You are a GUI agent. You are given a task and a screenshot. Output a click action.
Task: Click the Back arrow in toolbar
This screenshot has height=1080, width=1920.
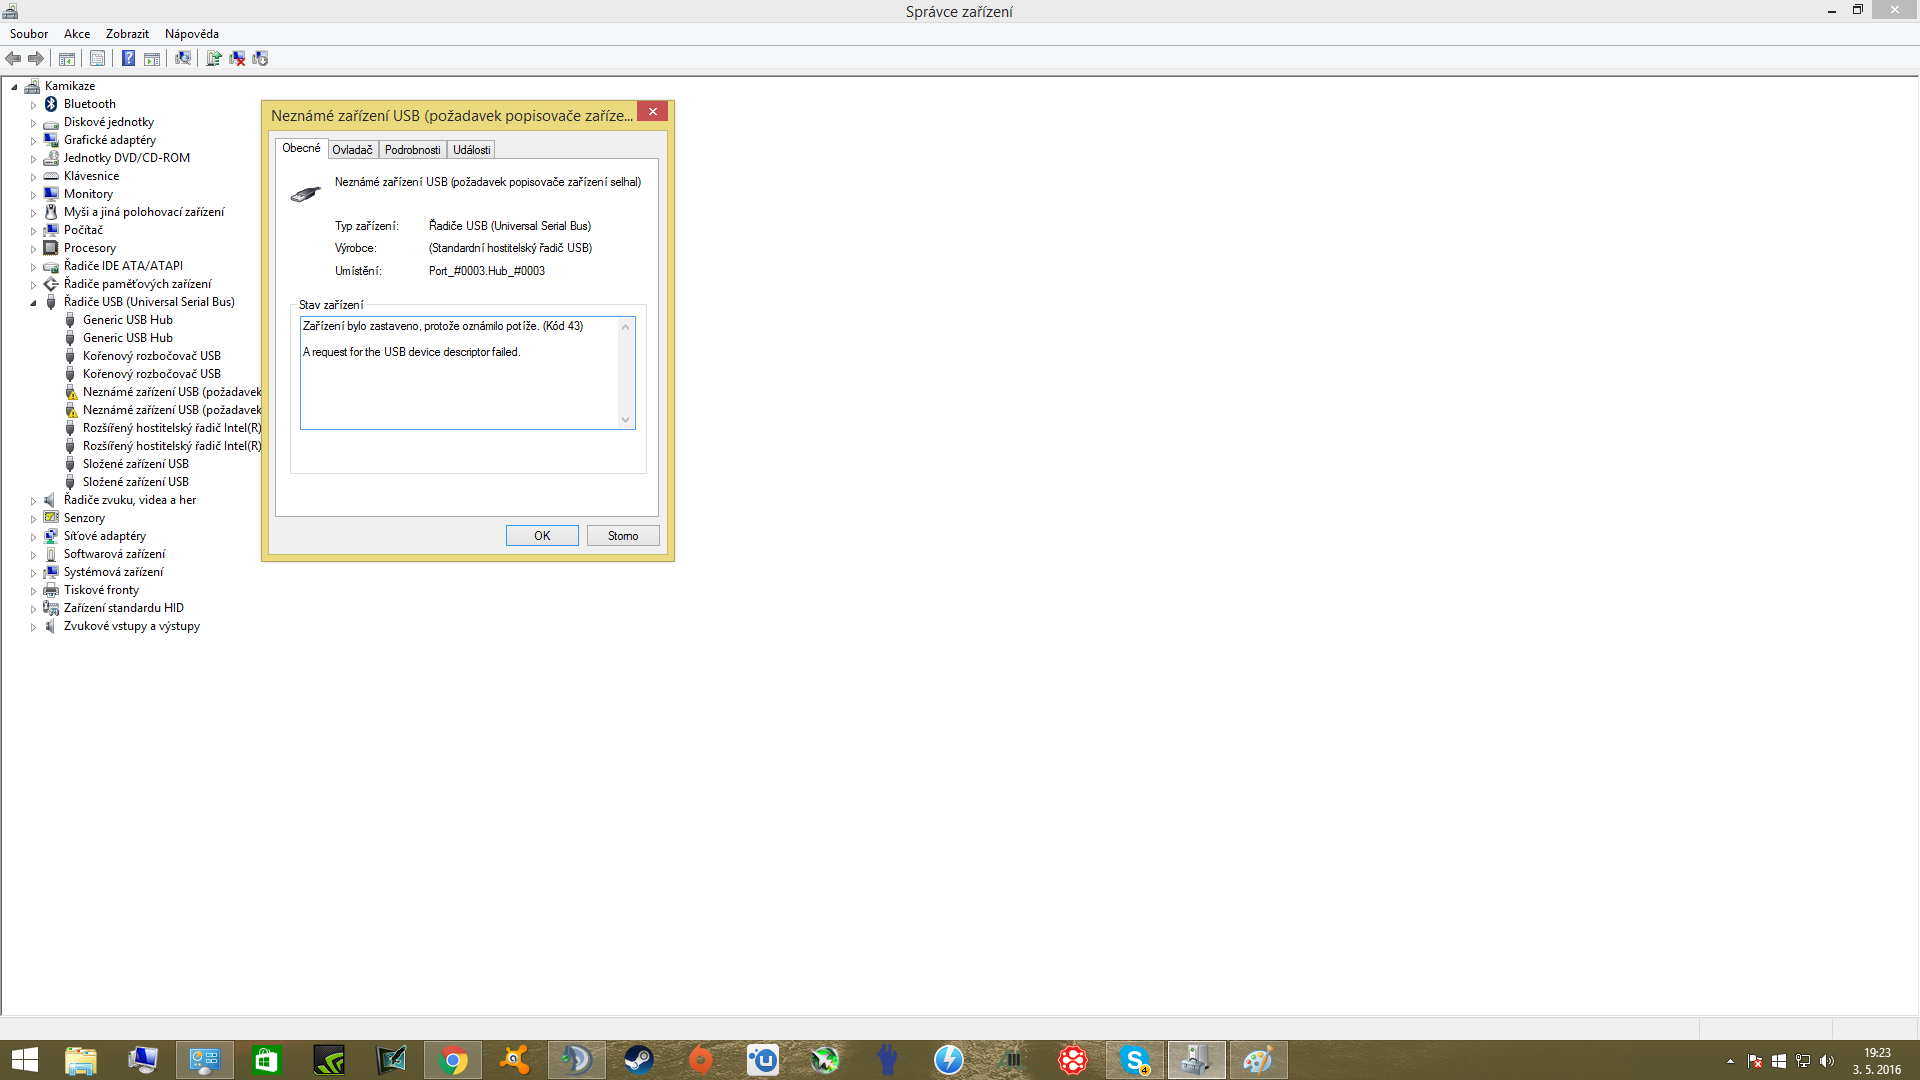pyautogui.click(x=13, y=59)
